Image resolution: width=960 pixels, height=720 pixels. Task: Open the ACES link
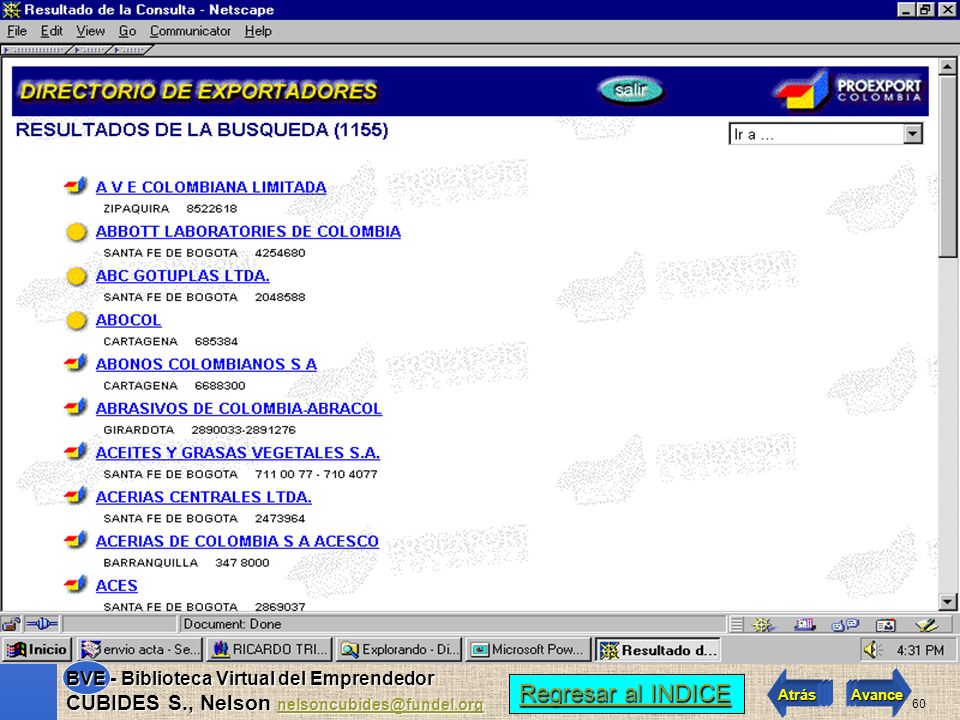[x=116, y=586]
